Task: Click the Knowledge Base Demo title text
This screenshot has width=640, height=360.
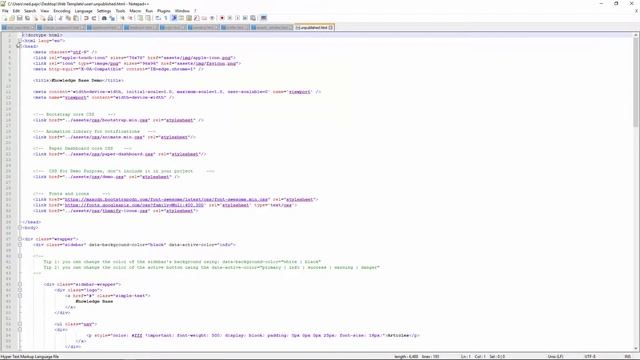Action: tap(77, 81)
